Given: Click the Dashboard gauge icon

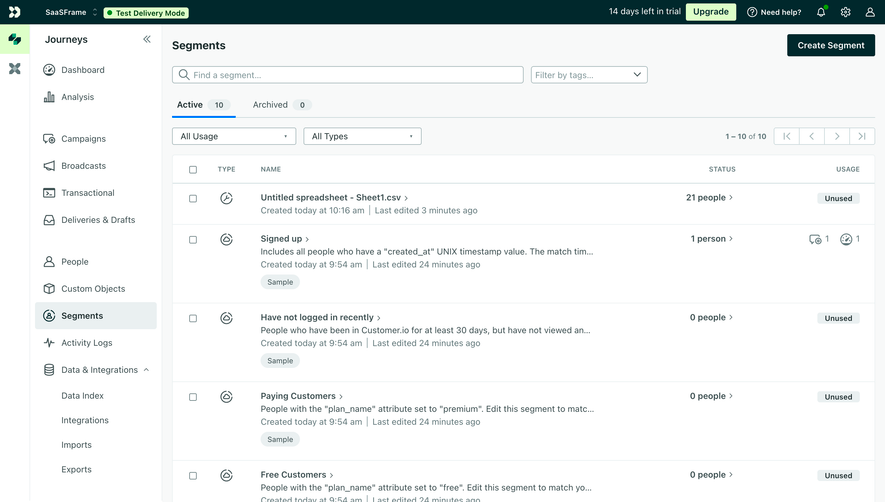Looking at the screenshot, I should pyautogui.click(x=49, y=70).
